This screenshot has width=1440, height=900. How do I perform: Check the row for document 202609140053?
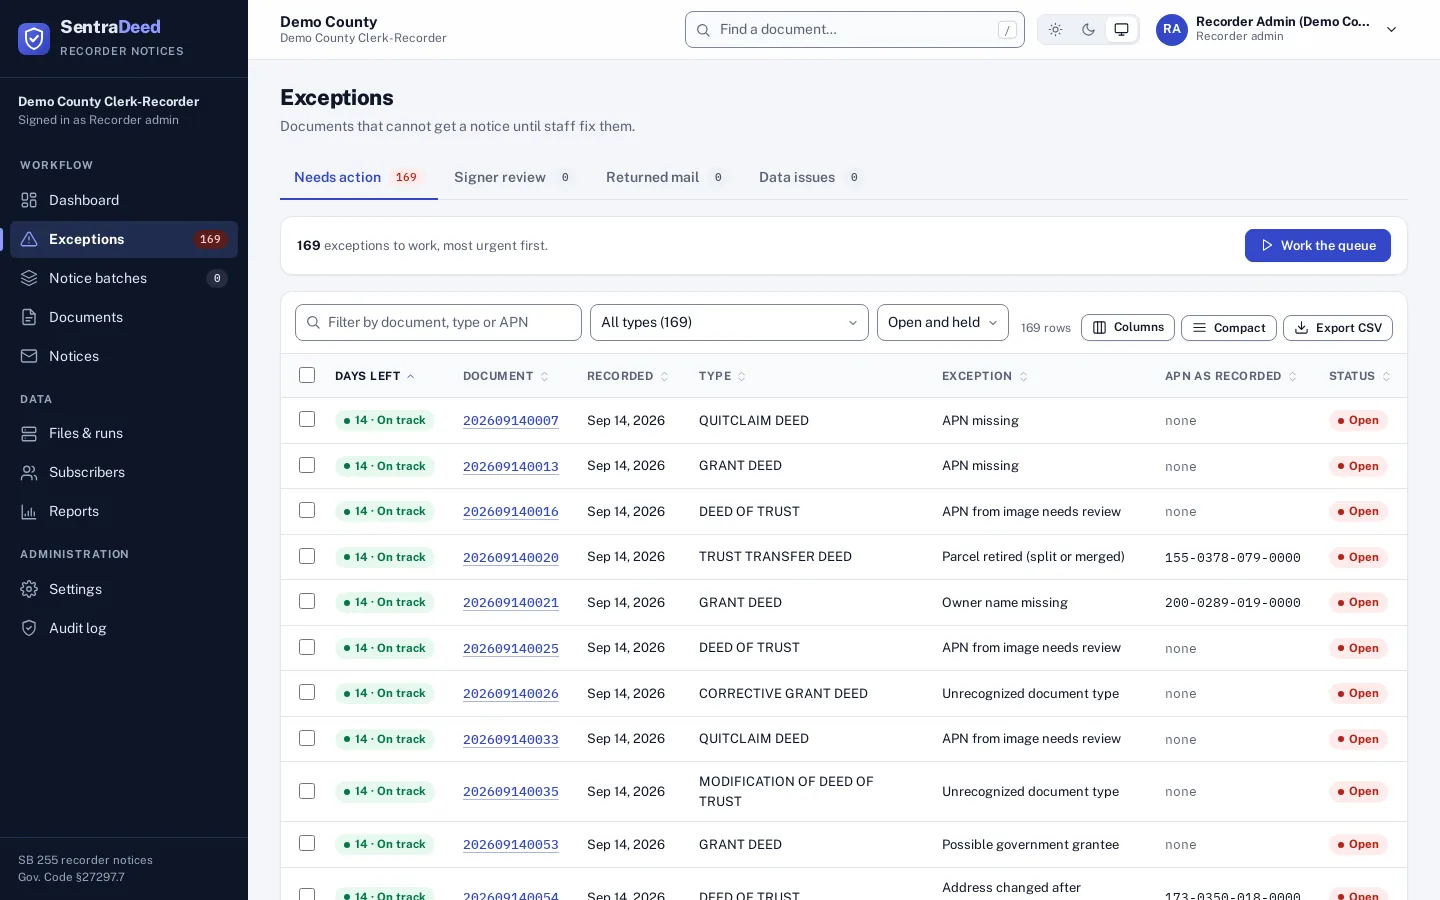[x=307, y=843]
